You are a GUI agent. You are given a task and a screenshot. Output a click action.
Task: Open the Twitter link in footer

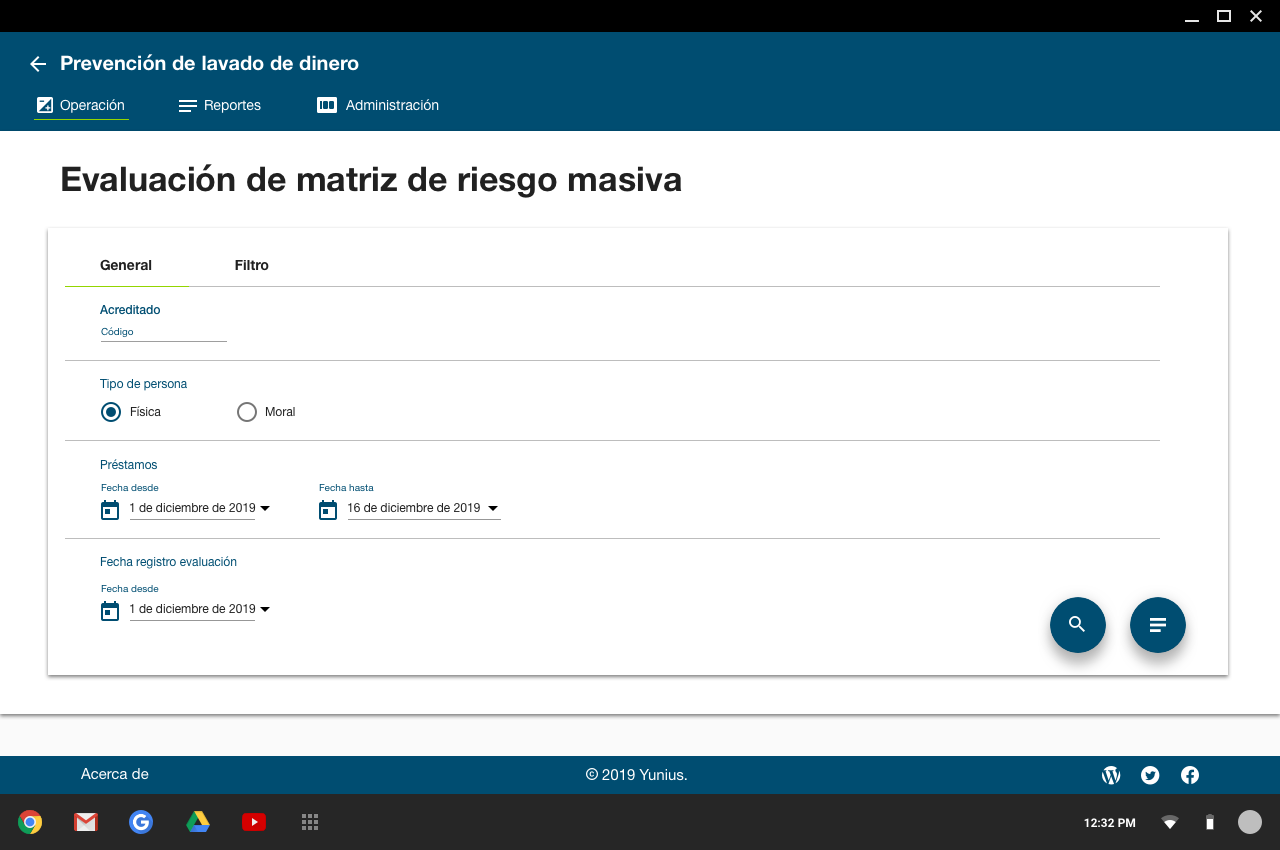point(1150,775)
